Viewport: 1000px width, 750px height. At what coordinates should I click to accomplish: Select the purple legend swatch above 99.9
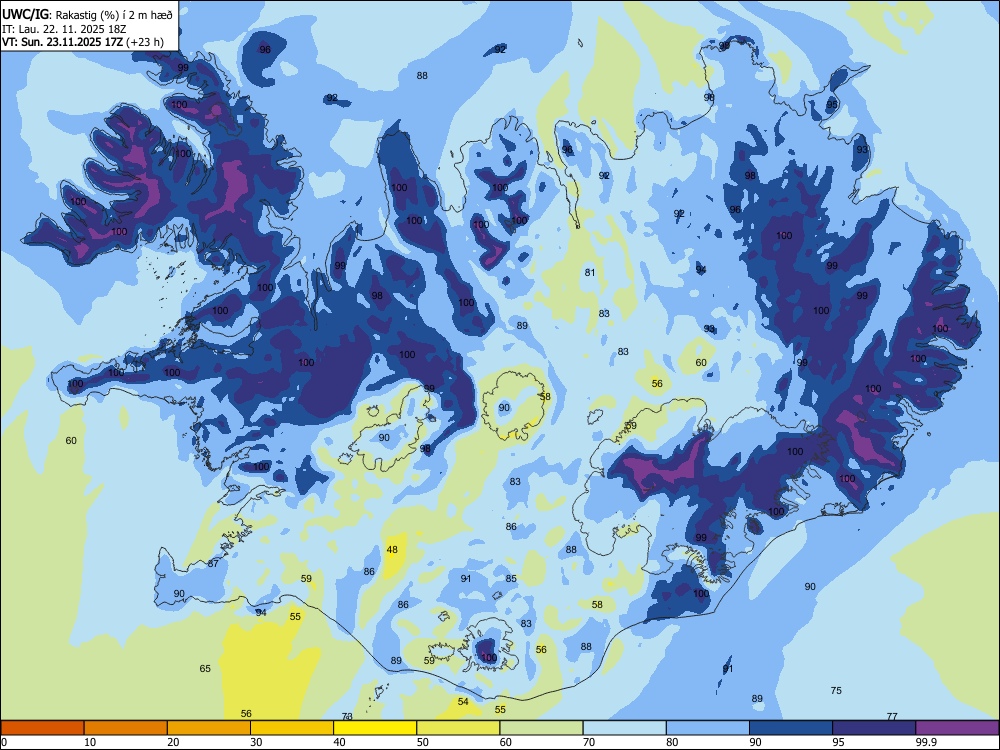tap(957, 728)
